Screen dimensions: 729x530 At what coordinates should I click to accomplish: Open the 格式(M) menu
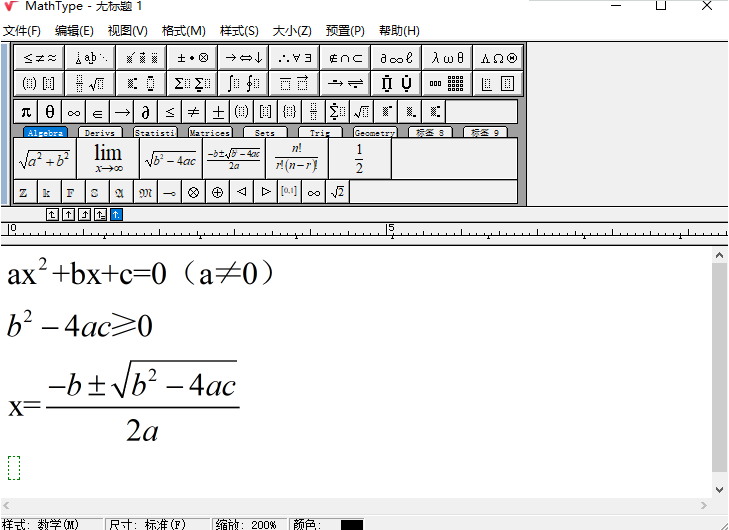click(184, 31)
